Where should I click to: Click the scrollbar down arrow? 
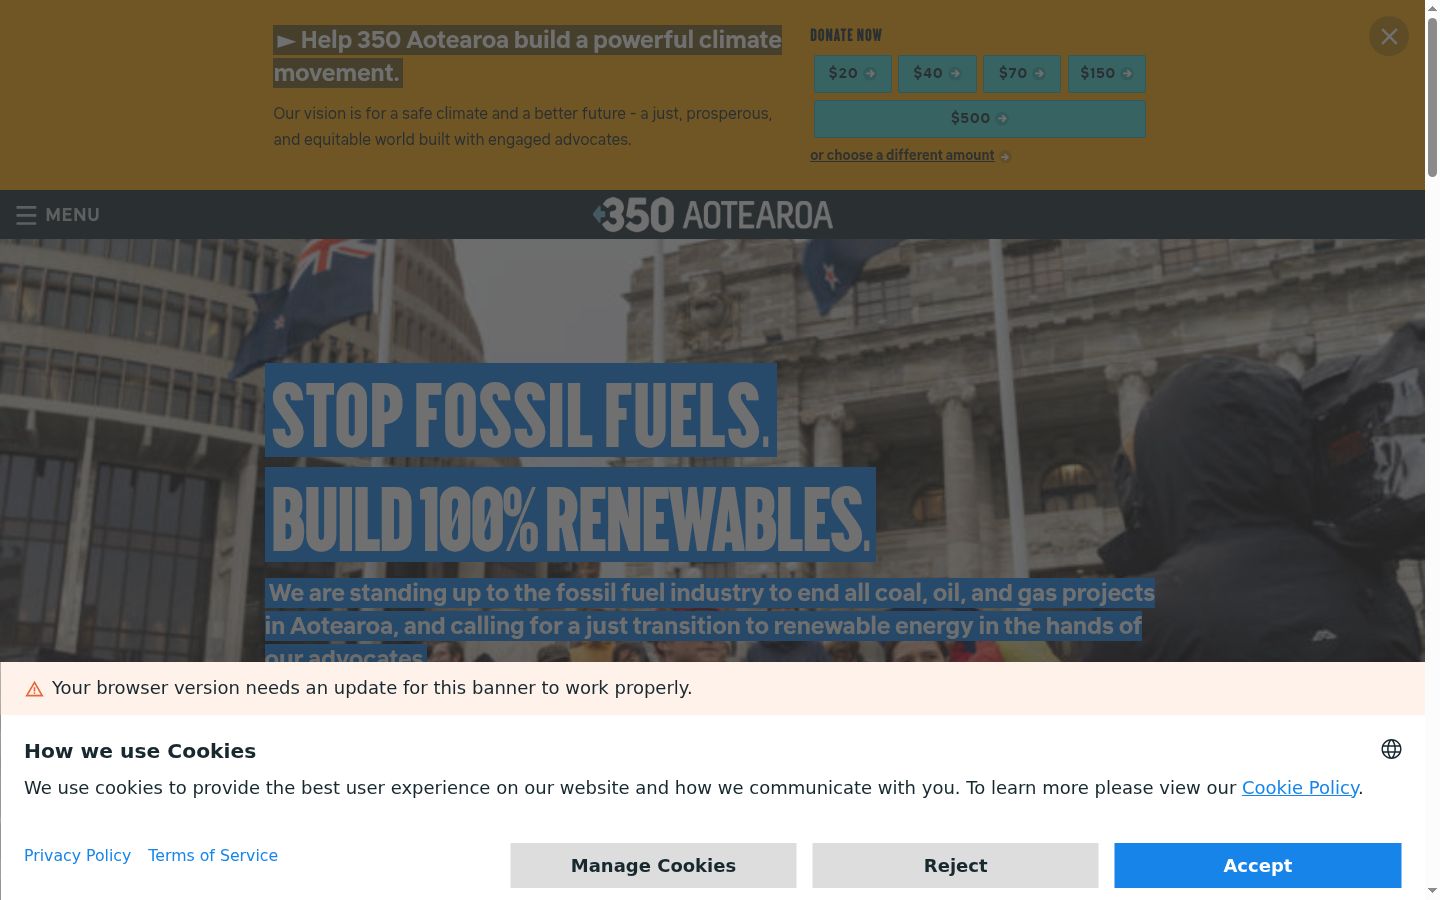(x=1432, y=890)
